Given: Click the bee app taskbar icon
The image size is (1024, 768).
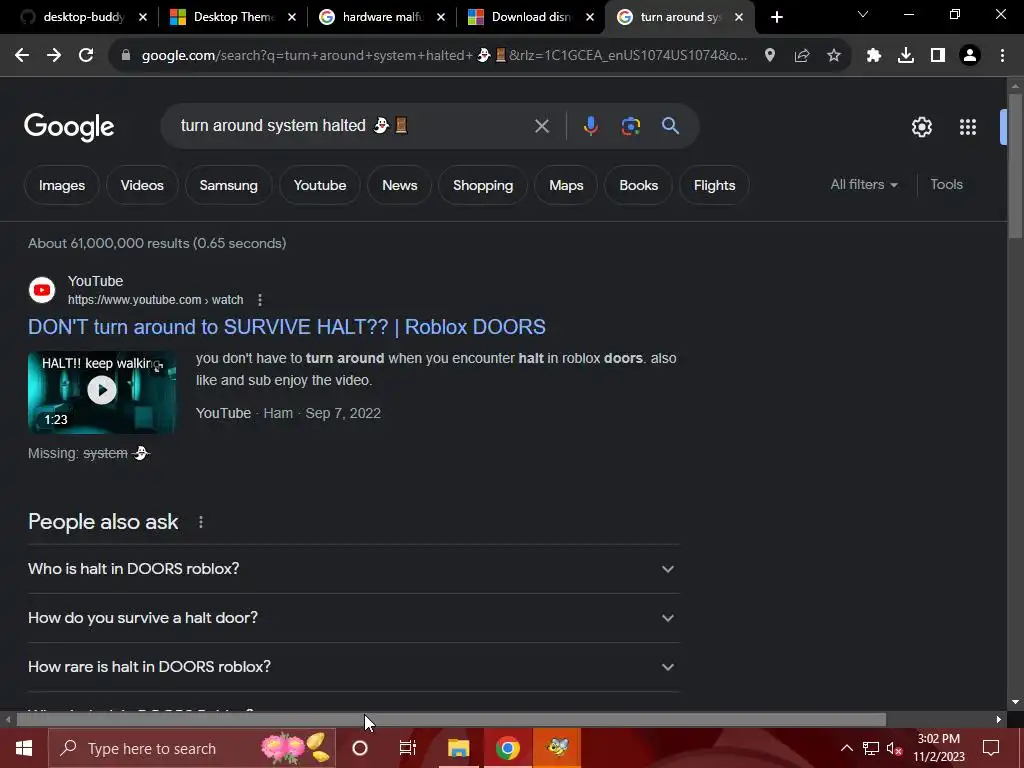Looking at the screenshot, I should pos(557,748).
